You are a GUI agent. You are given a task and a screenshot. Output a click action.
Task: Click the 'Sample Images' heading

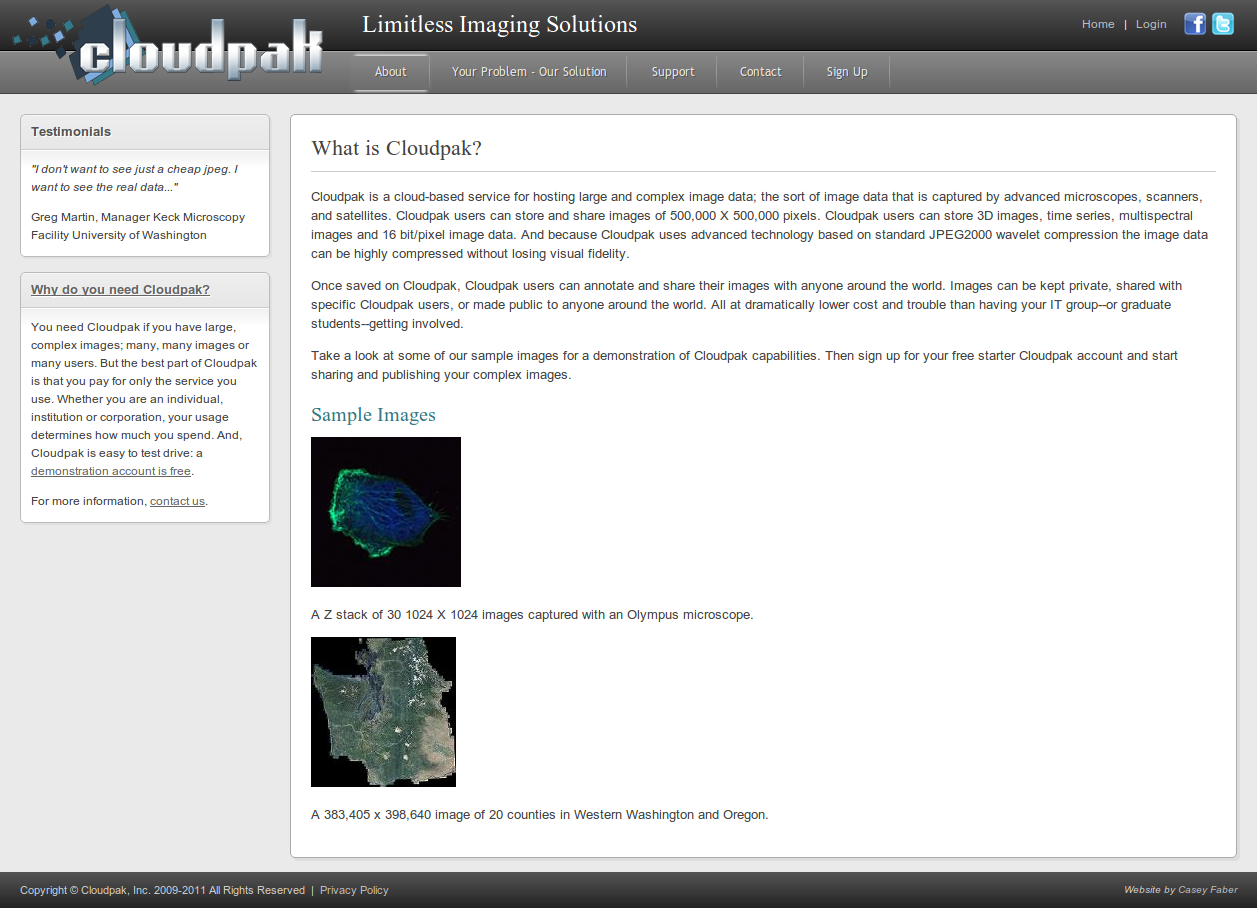[x=373, y=414]
